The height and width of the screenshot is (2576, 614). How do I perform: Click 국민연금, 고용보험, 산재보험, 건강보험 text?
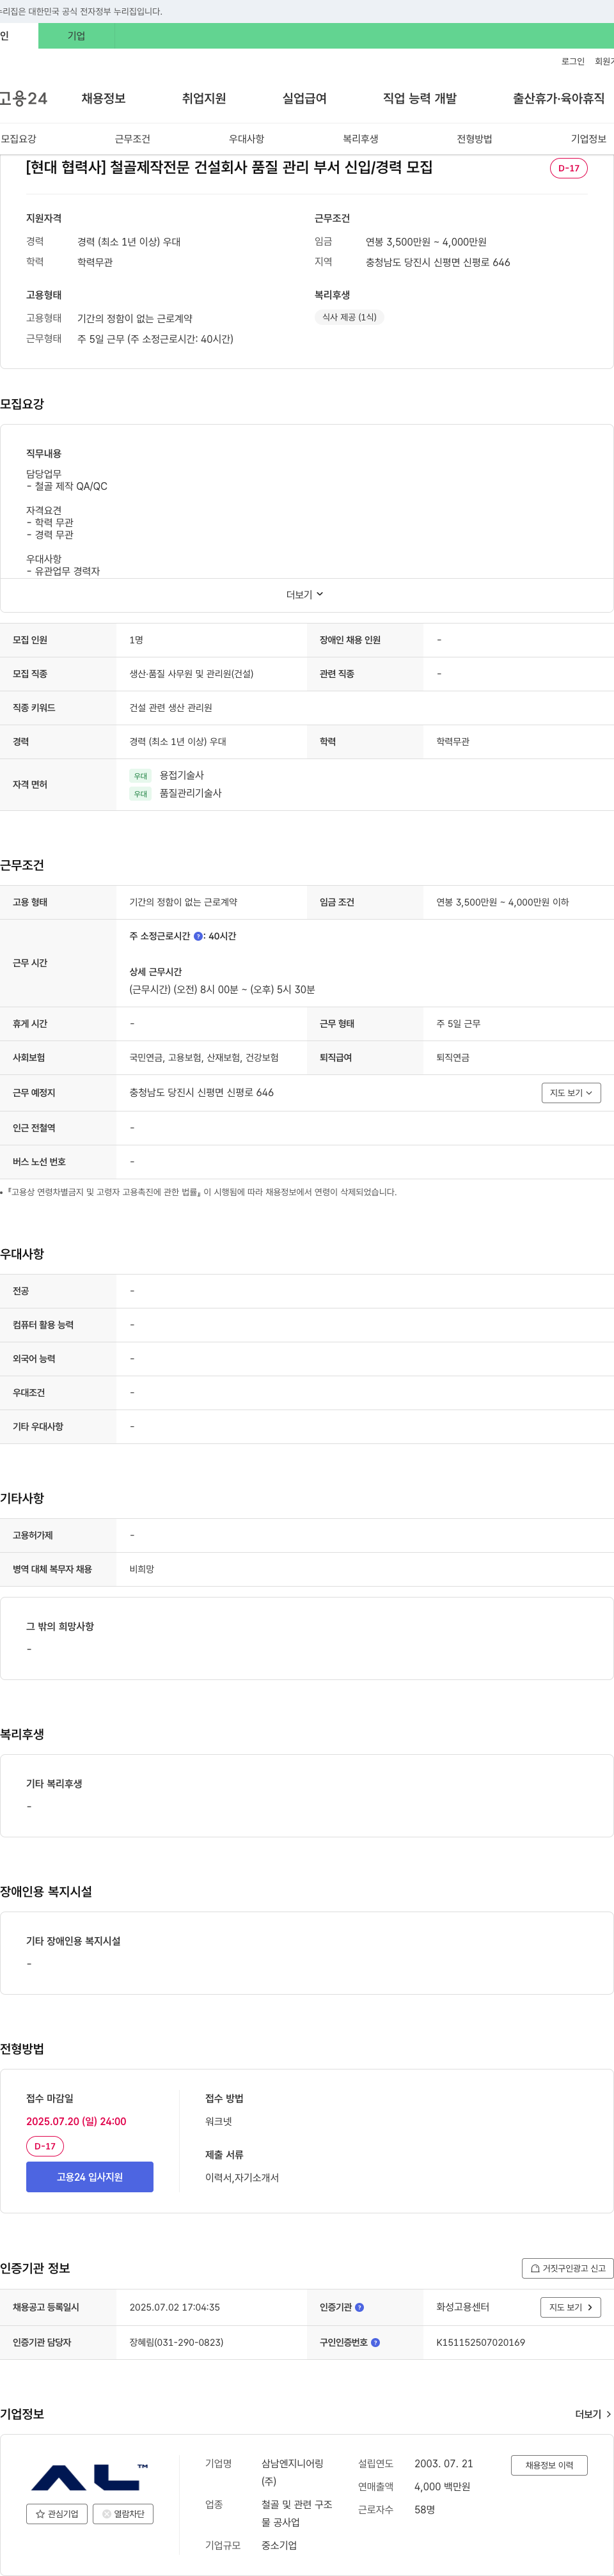(x=204, y=1058)
